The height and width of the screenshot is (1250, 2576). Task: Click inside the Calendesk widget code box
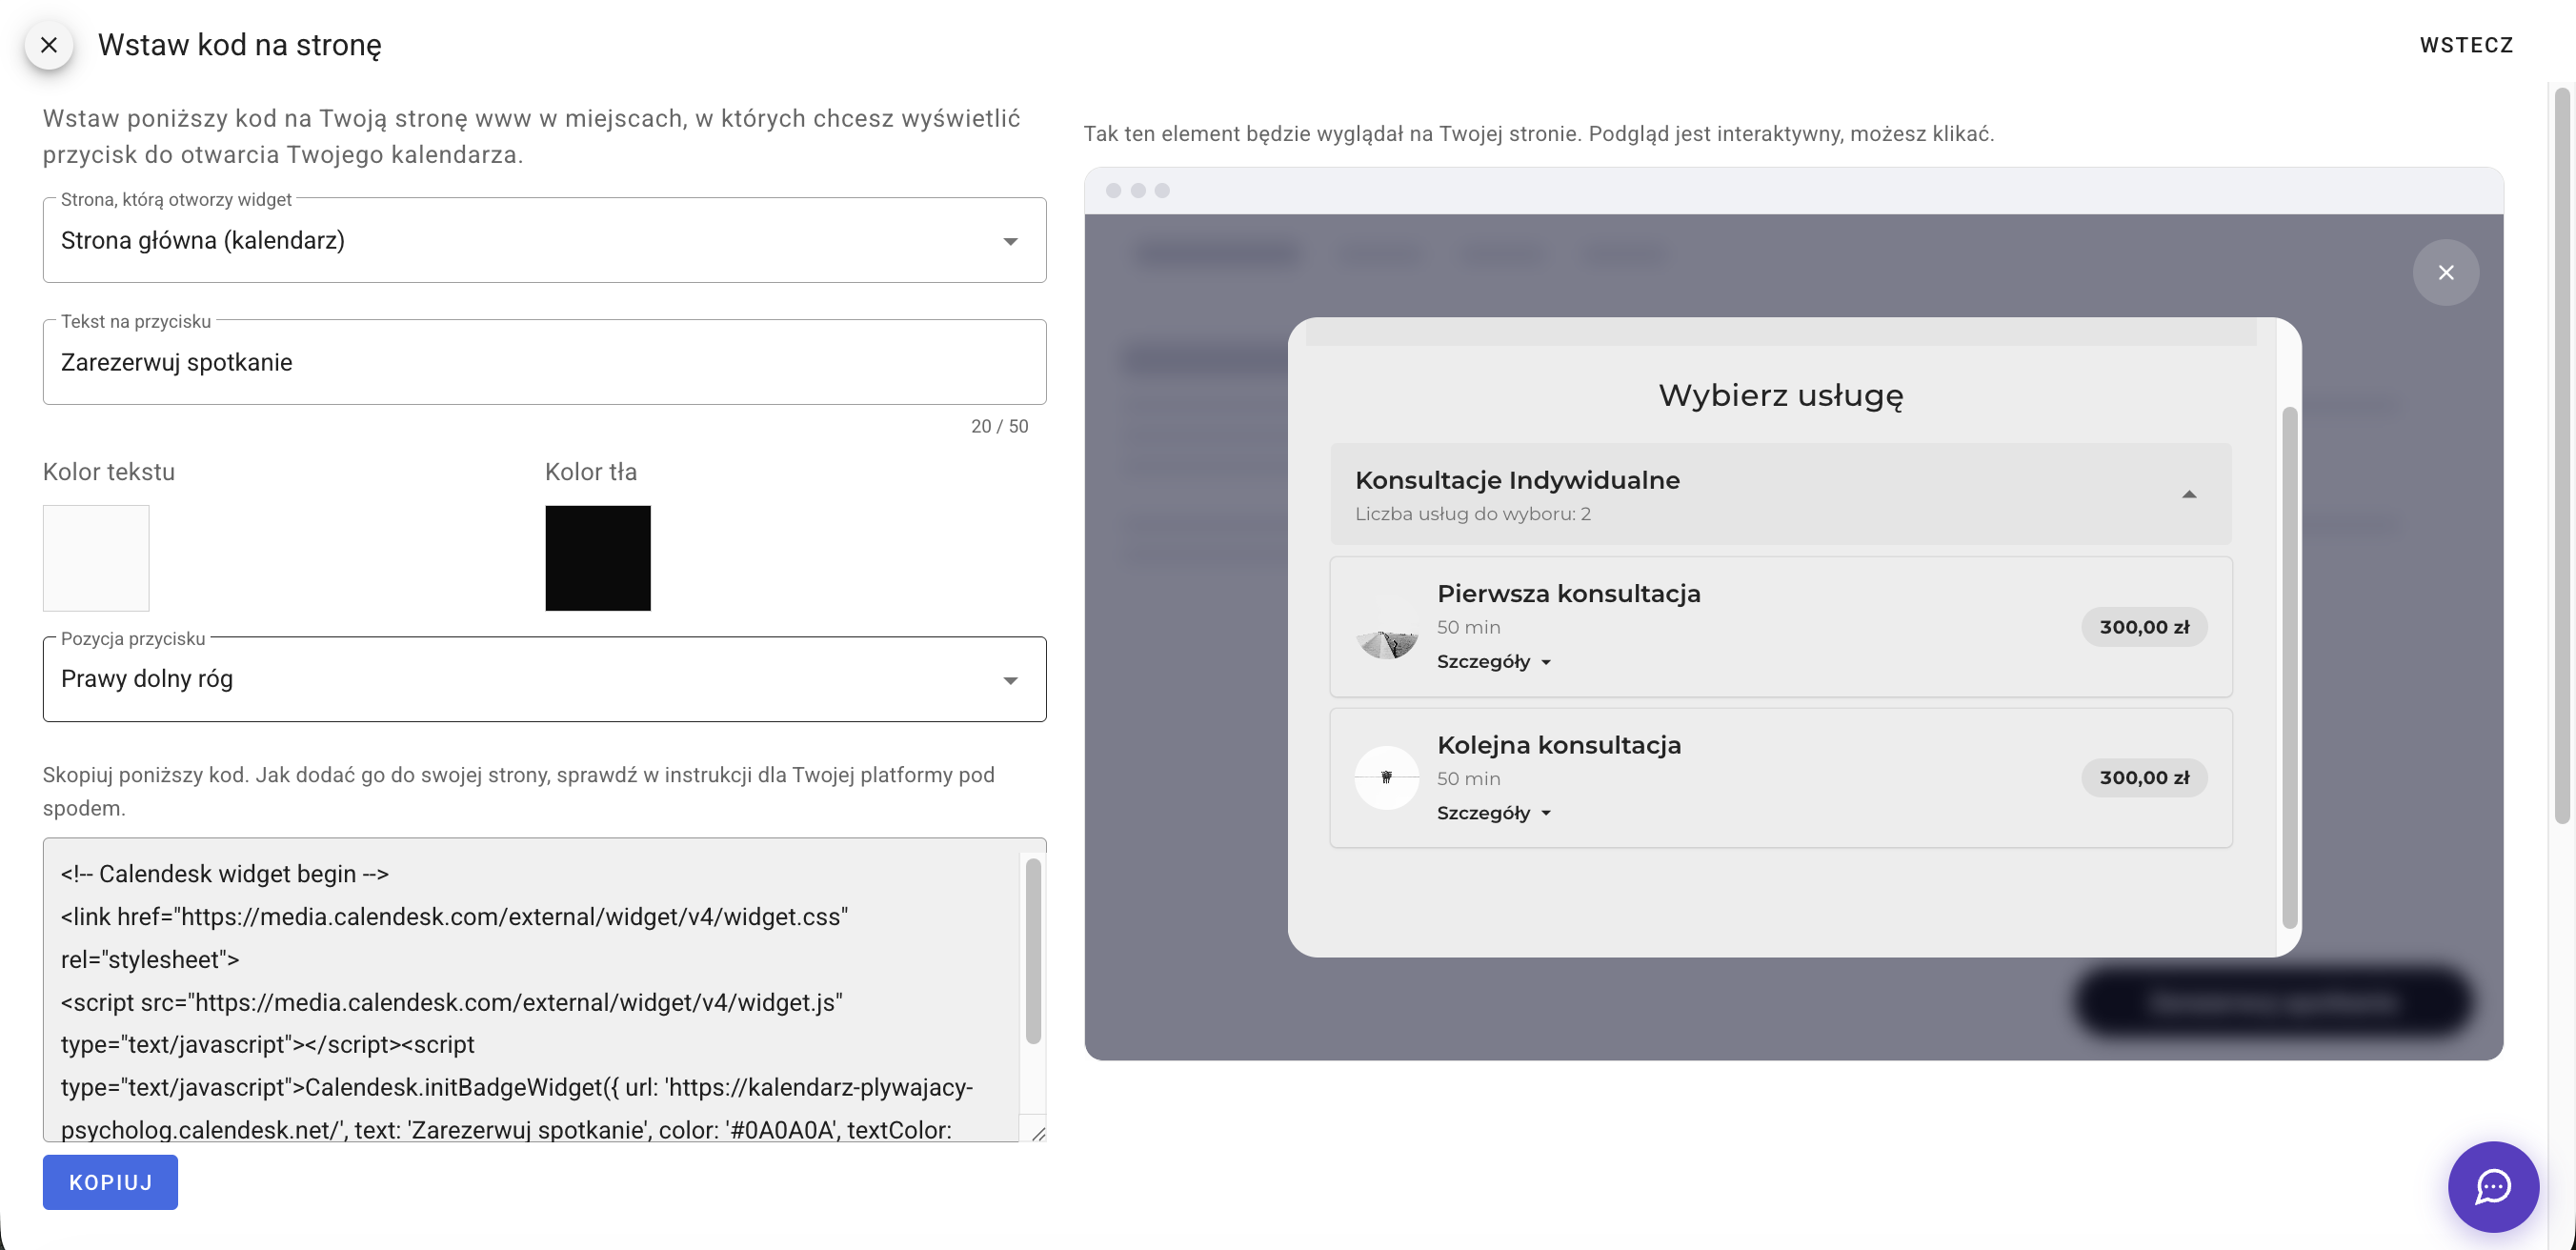point(530,990)
